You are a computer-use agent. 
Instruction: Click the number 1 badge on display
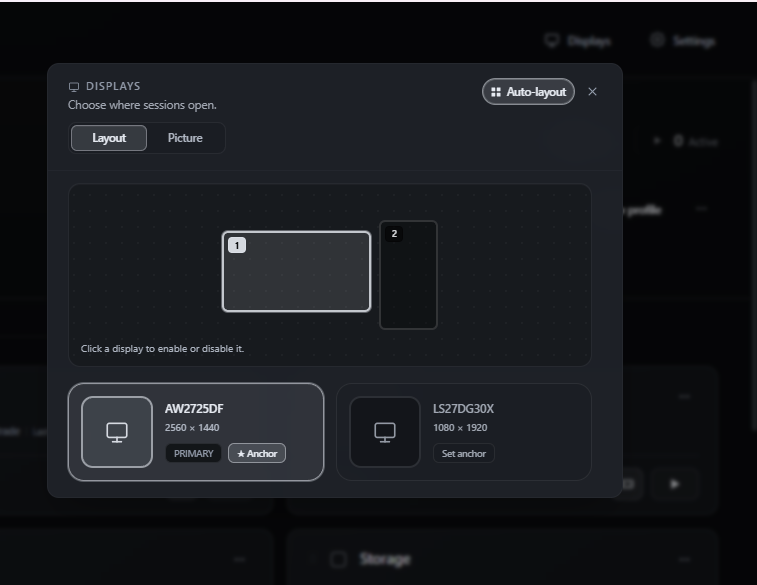[237, 245]
